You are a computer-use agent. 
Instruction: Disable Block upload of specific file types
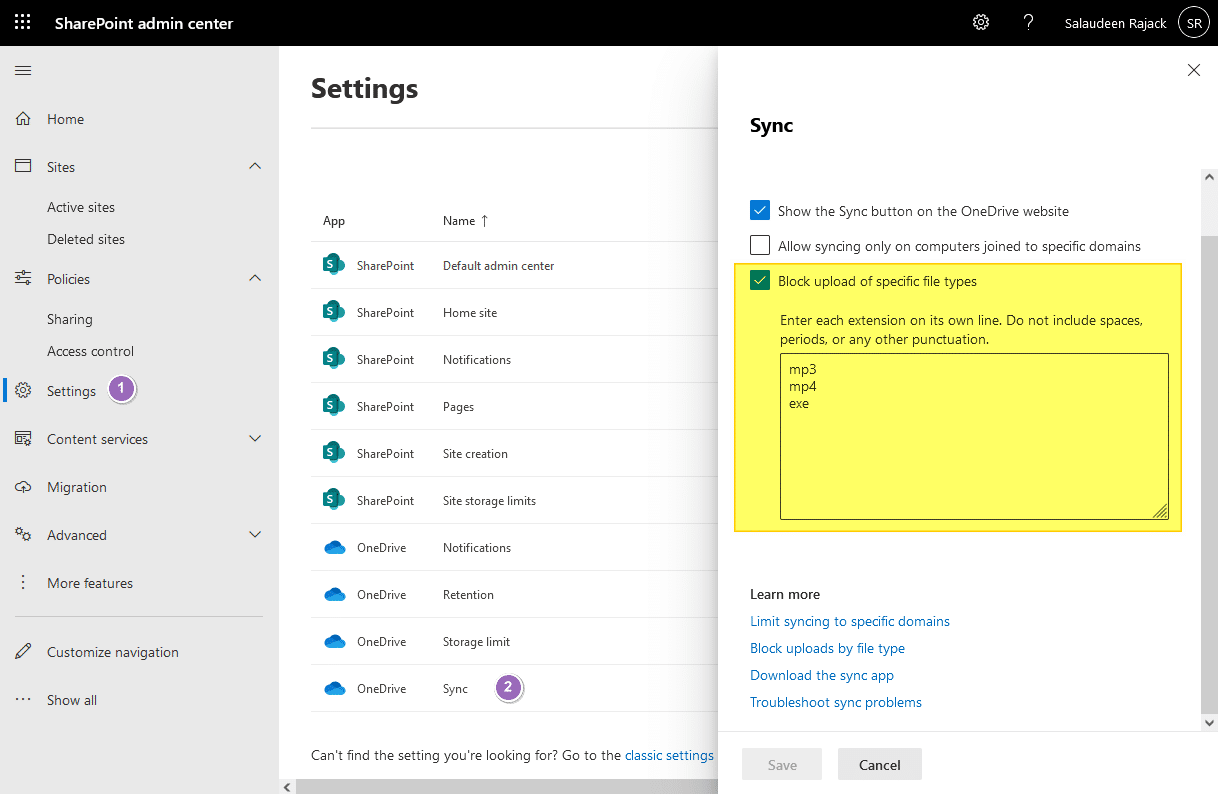pos(759,280)
